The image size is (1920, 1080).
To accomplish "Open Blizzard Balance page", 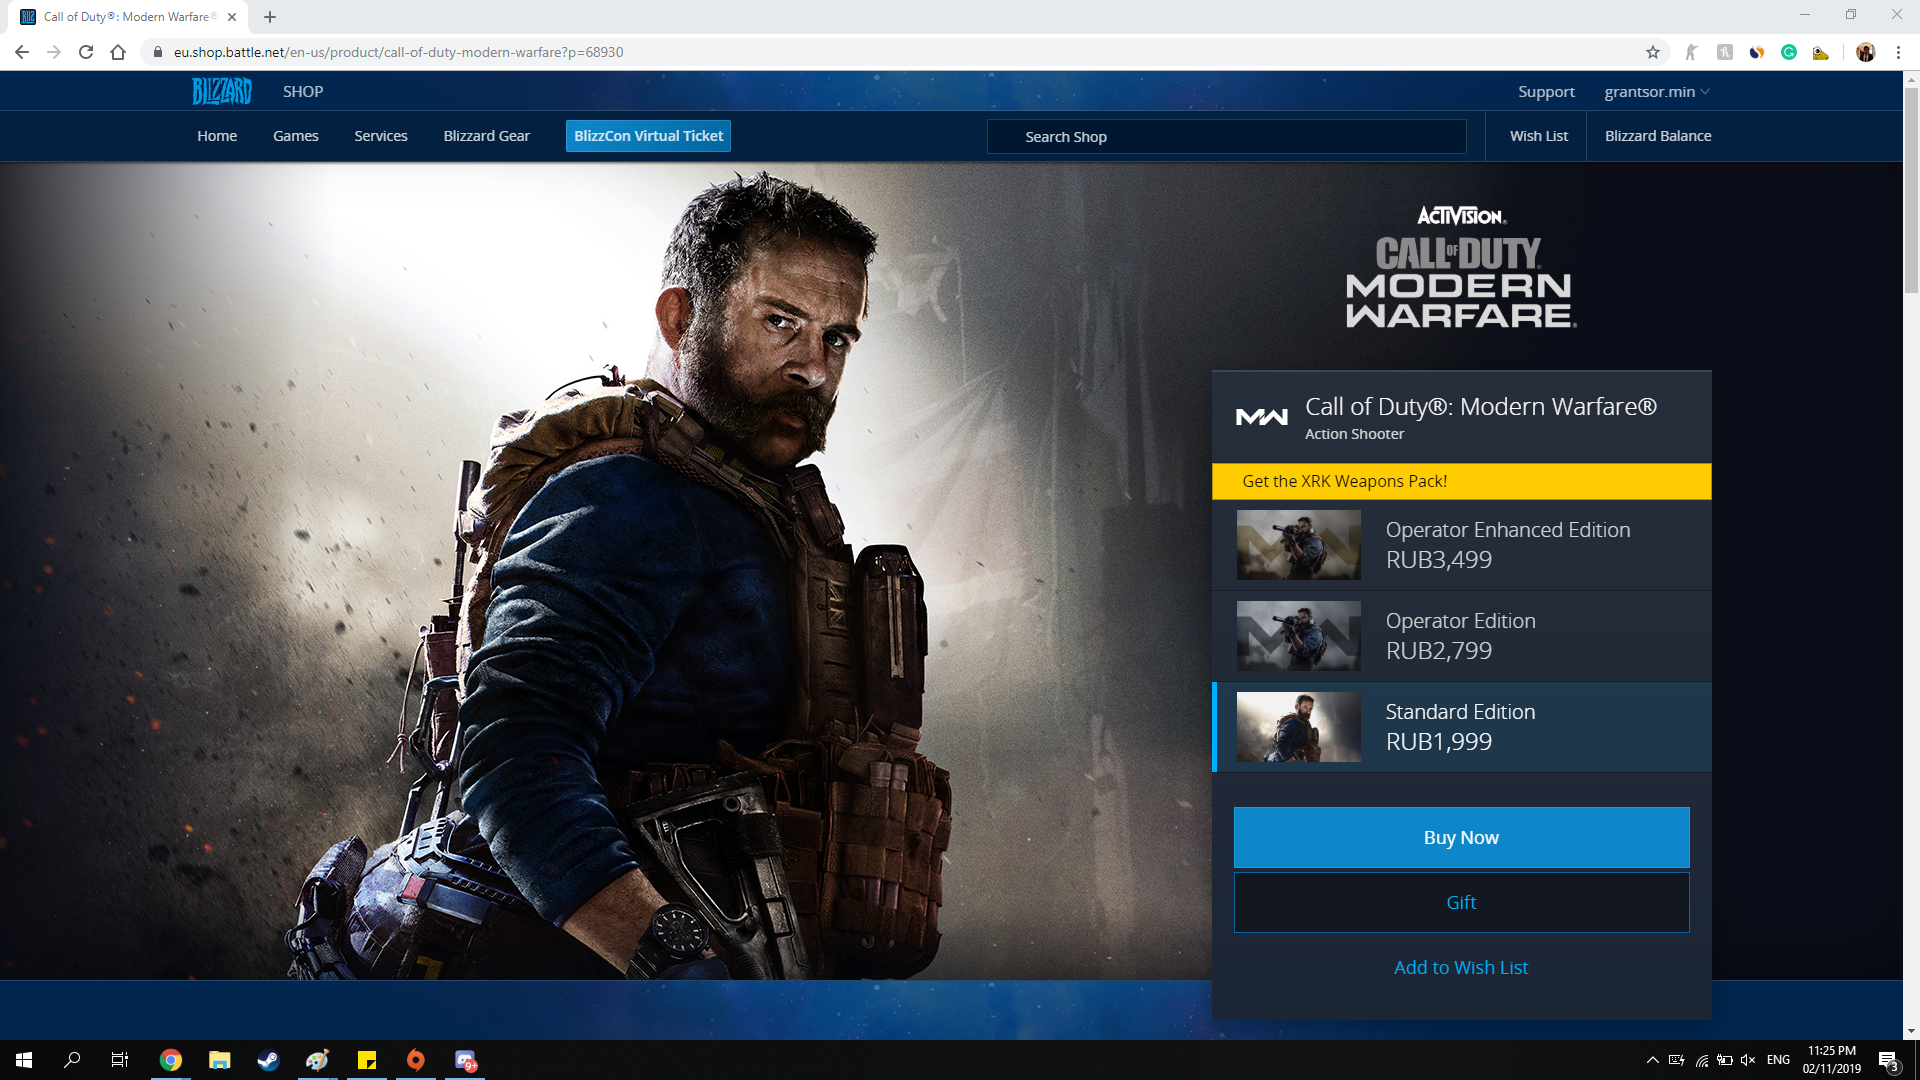I will (1658, 136).
